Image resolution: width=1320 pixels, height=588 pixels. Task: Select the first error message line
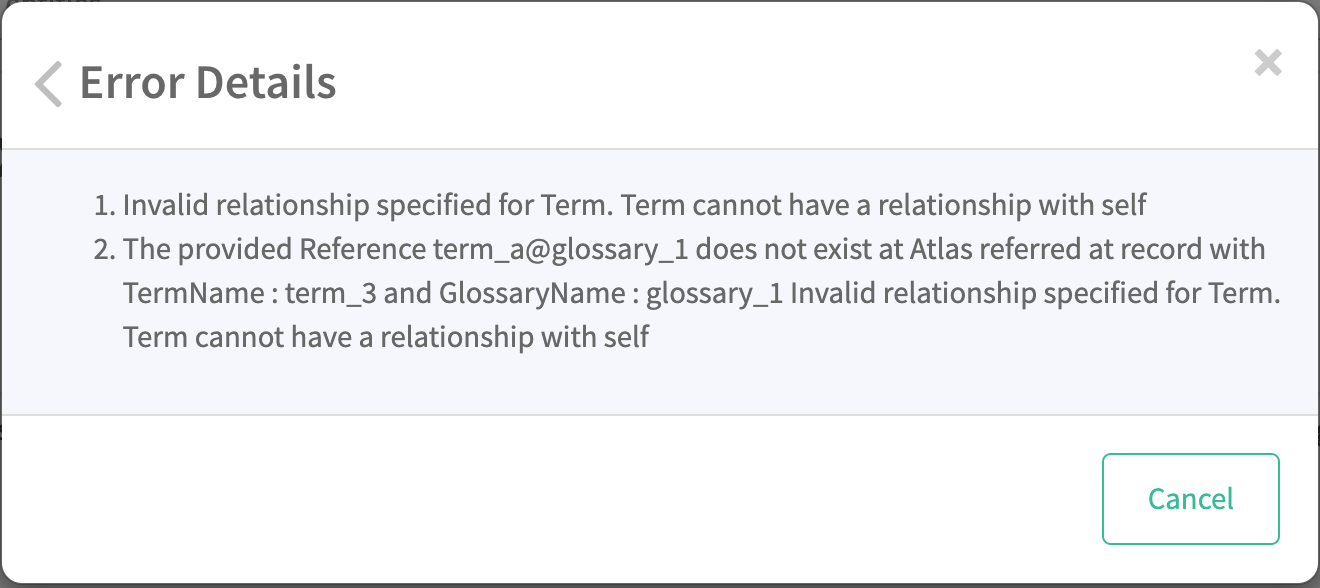point(634,206)
